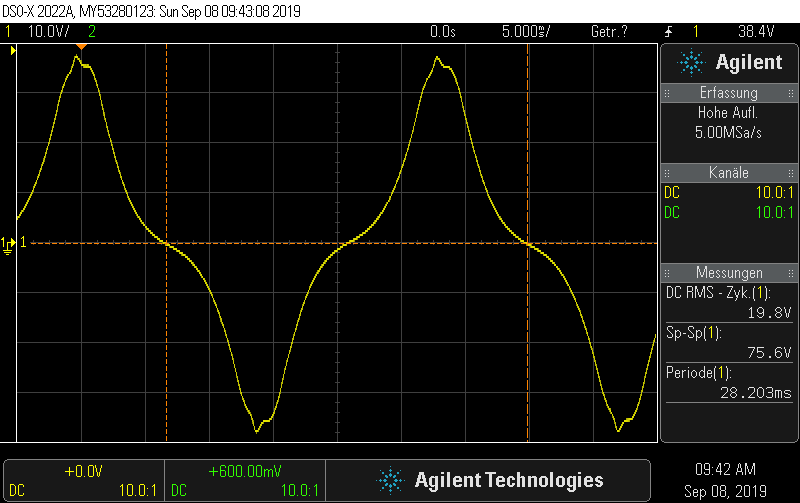This screenshot has height=503, width=800.
Task: Click the 75.6V peak-to-peak value
Action: (769, 353)
